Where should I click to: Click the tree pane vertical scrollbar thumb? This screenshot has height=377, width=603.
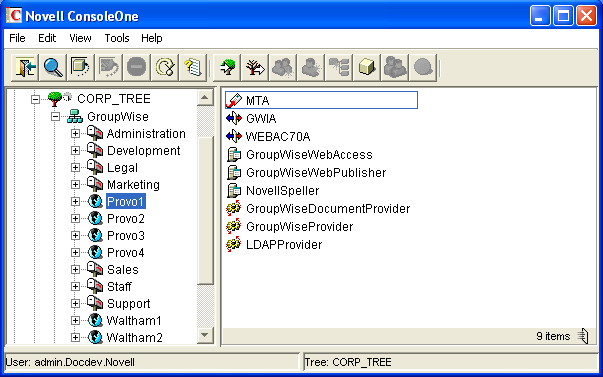[205, 210]
